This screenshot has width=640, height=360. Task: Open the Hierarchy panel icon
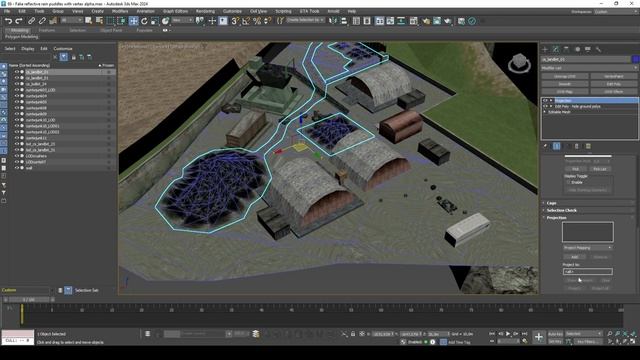(566, 49)
